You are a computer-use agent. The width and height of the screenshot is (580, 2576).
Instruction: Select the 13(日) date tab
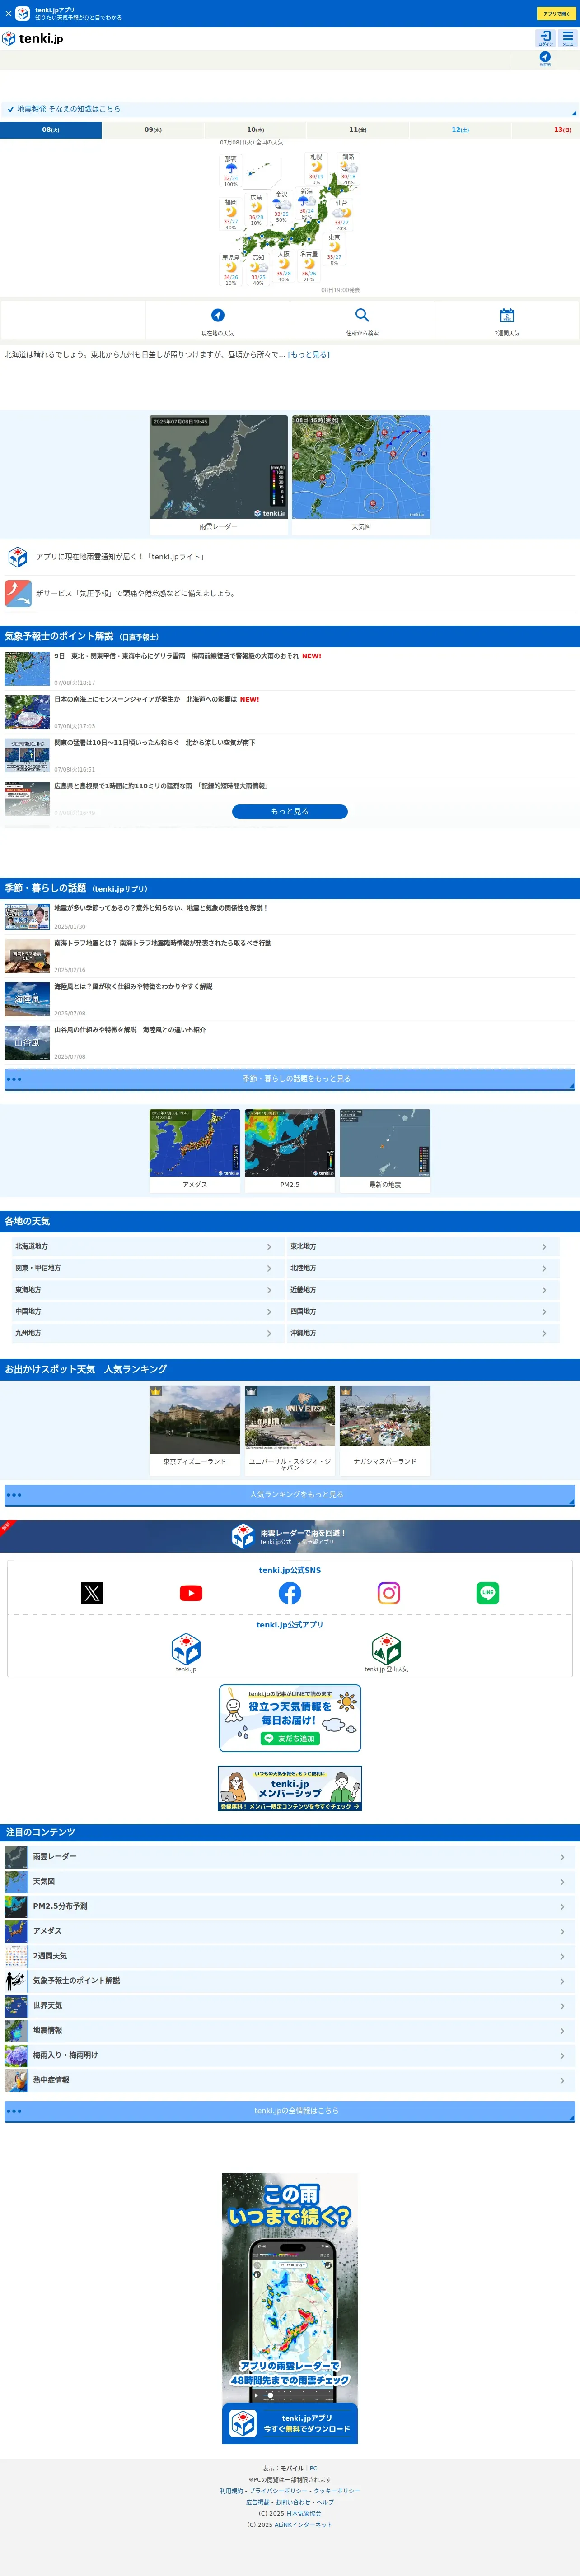click(x=546, y=130)
